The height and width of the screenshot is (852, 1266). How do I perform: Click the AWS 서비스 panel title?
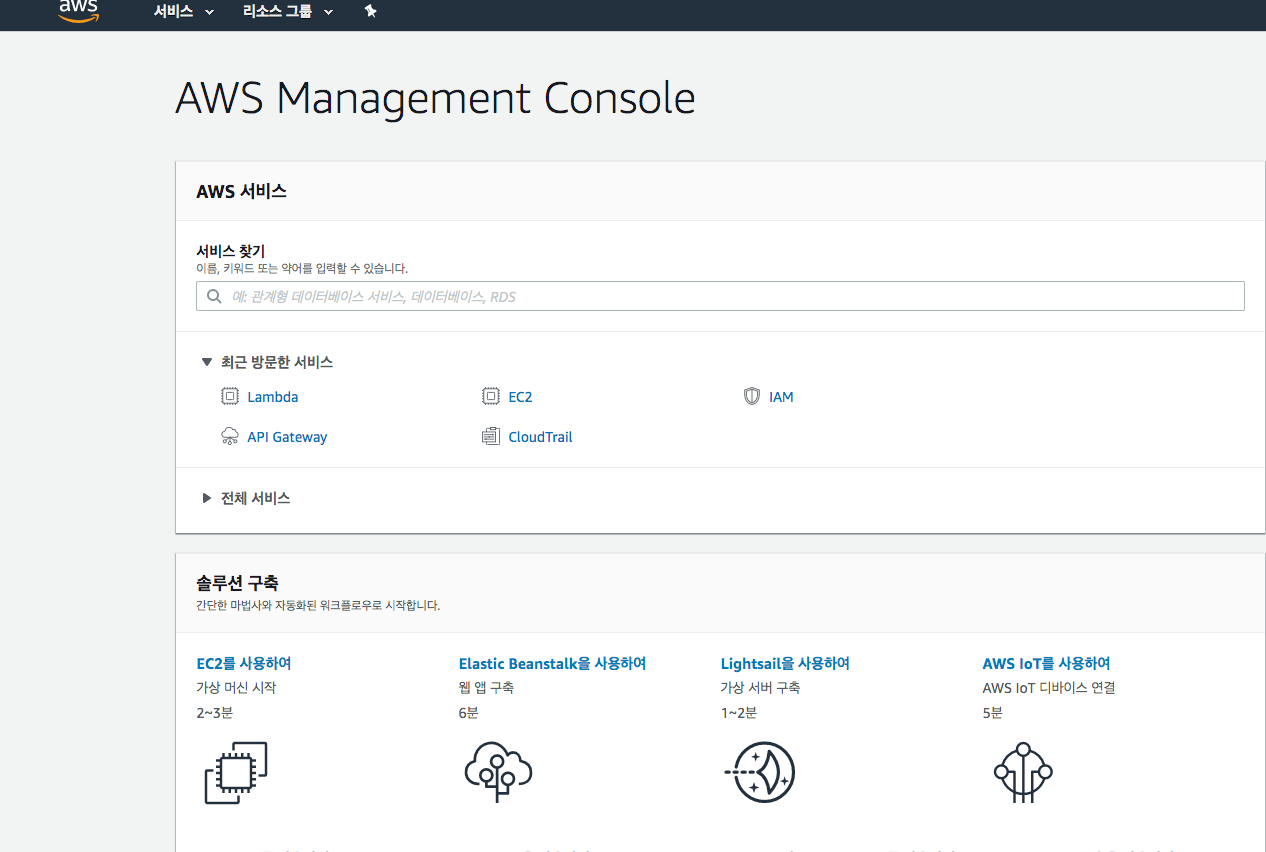(x=241, y=191)
